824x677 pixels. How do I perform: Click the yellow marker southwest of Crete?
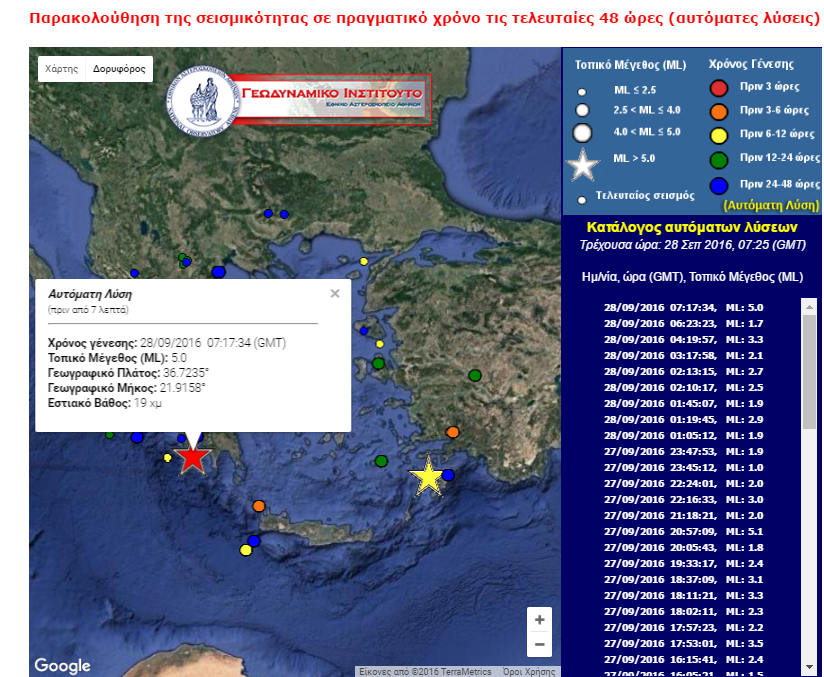coord(246,550)
